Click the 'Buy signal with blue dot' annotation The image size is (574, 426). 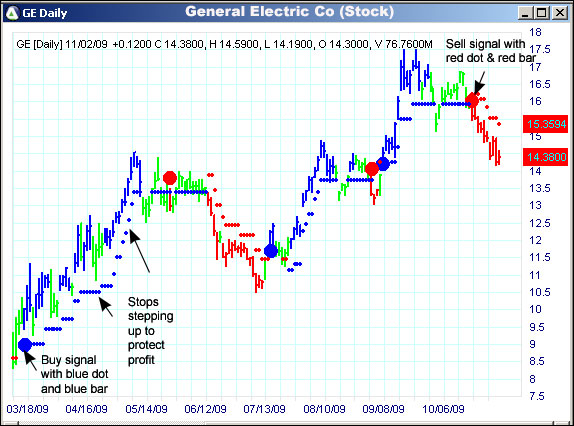tap(74, 374)
